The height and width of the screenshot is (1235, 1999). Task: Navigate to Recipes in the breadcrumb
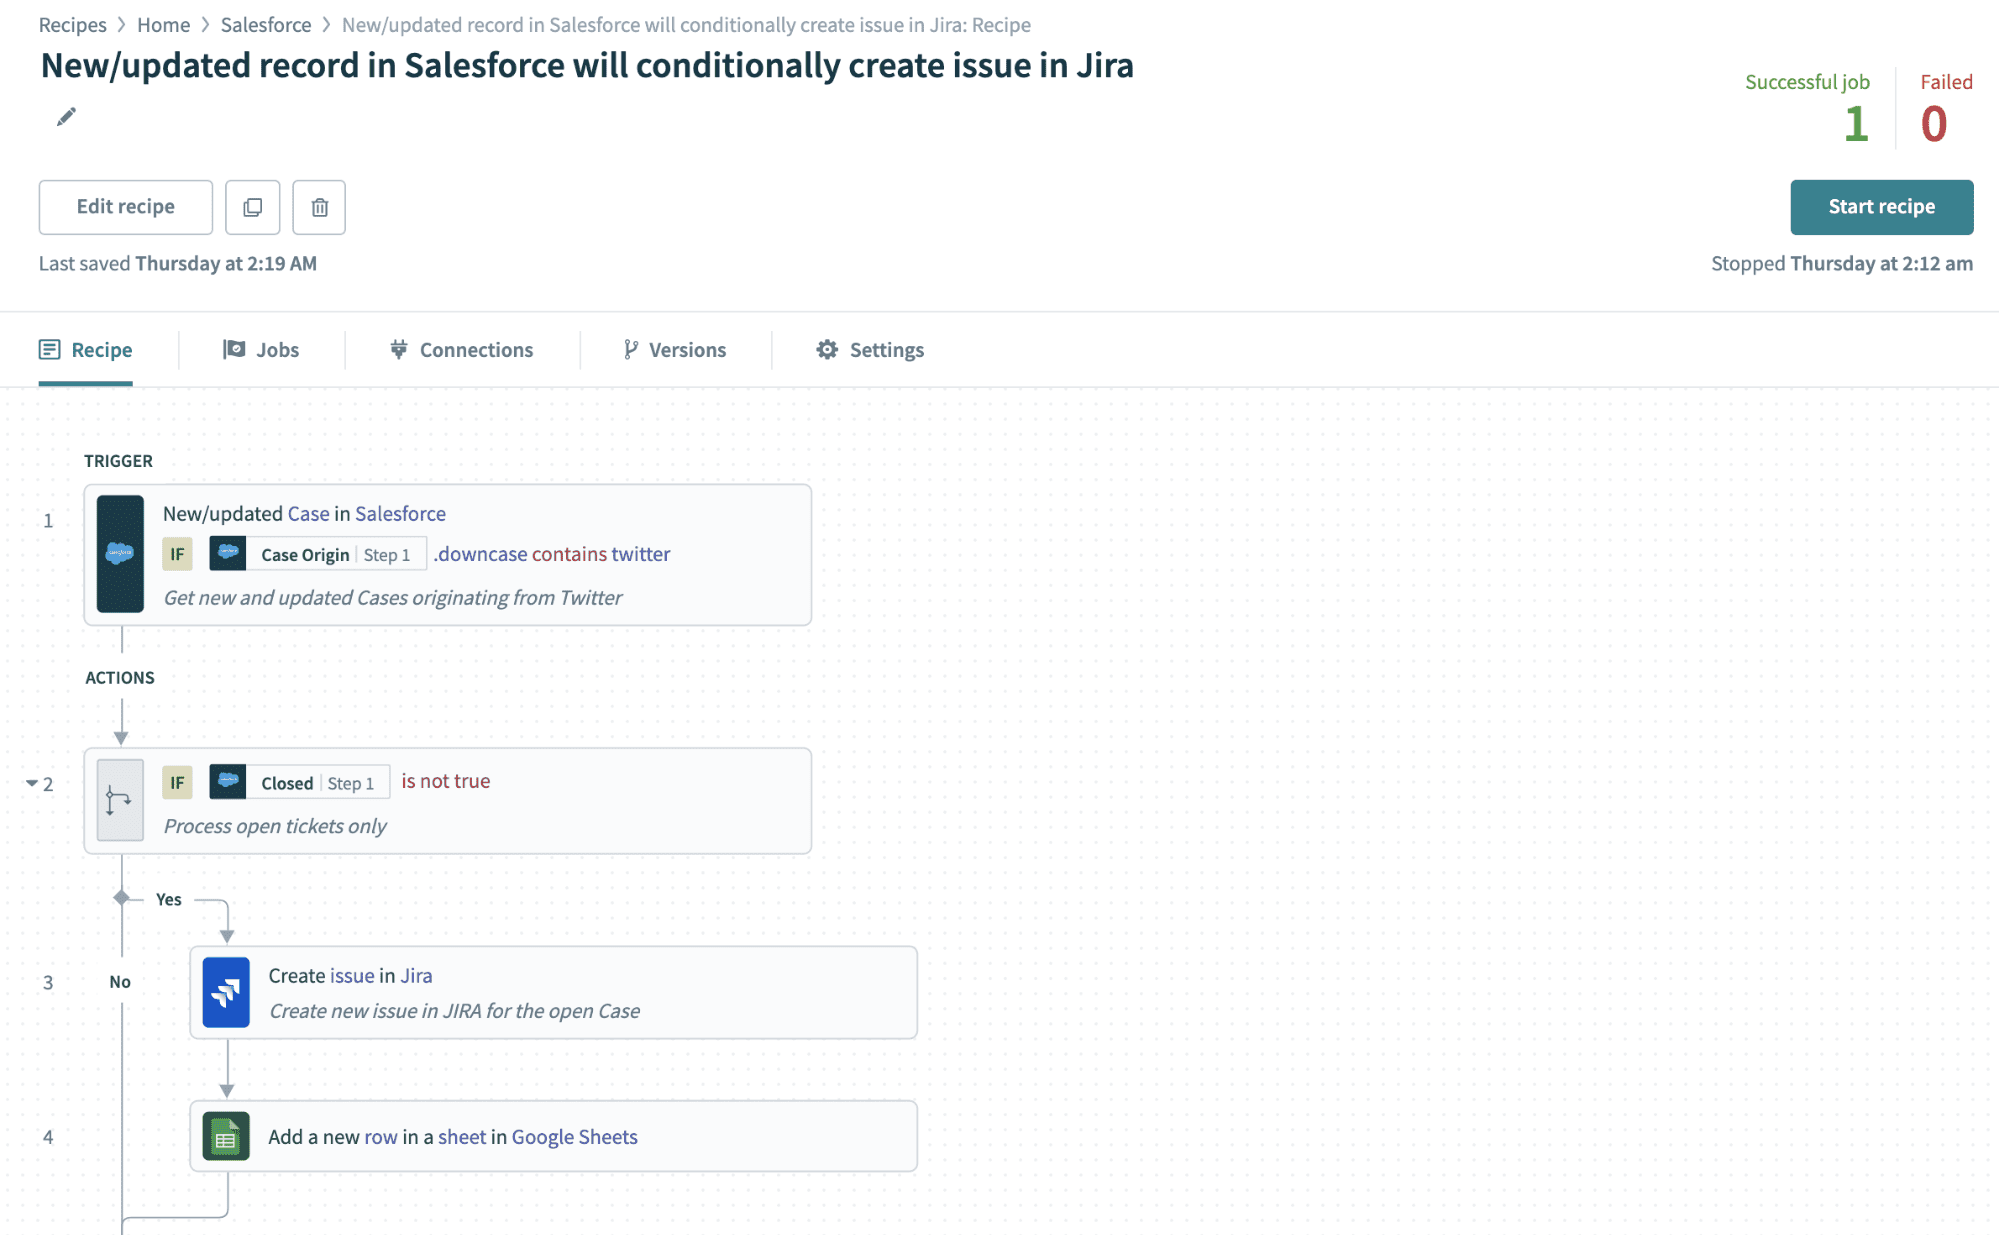pyautogui.click(x=72, y=25)
